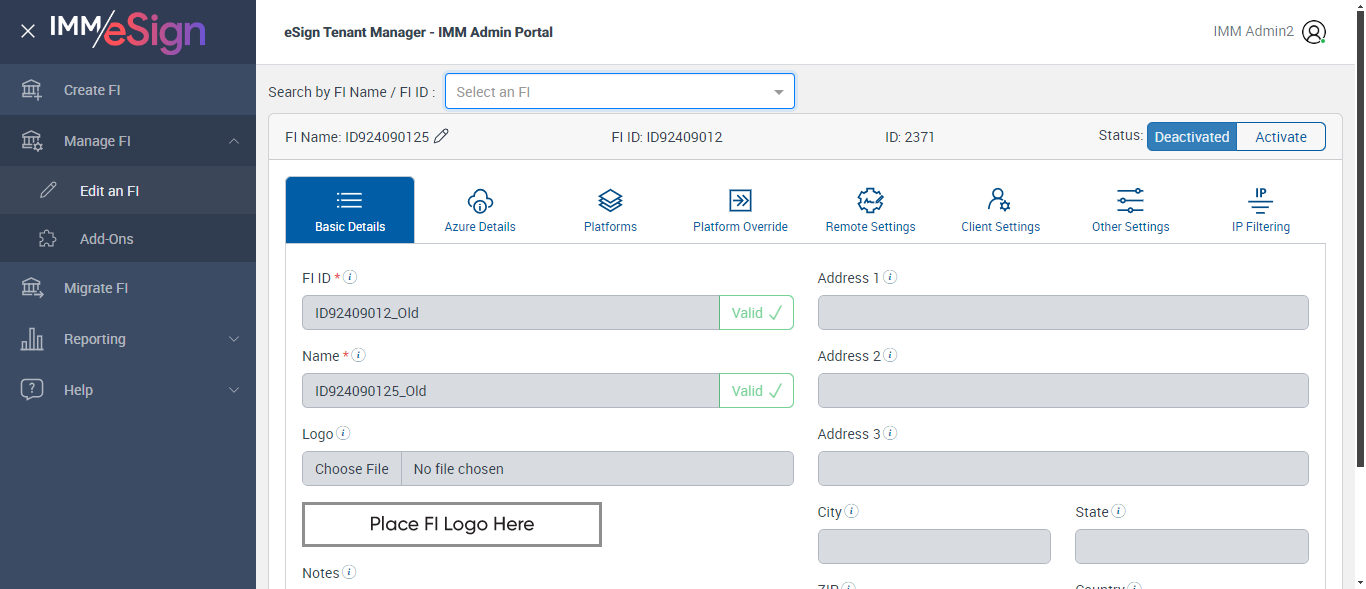Open the IMM Admin2 user profile icon
Image resolution: width=1366 pixels, height=589 pixels.
pos(1313,32)
